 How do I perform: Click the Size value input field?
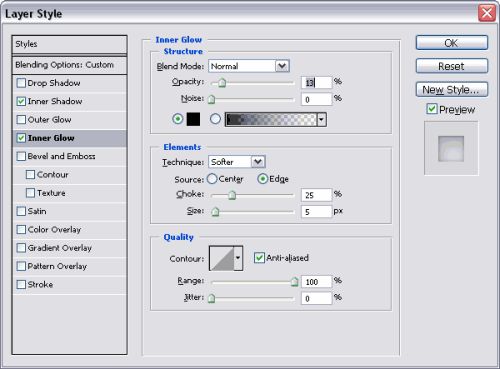[316, 212]
